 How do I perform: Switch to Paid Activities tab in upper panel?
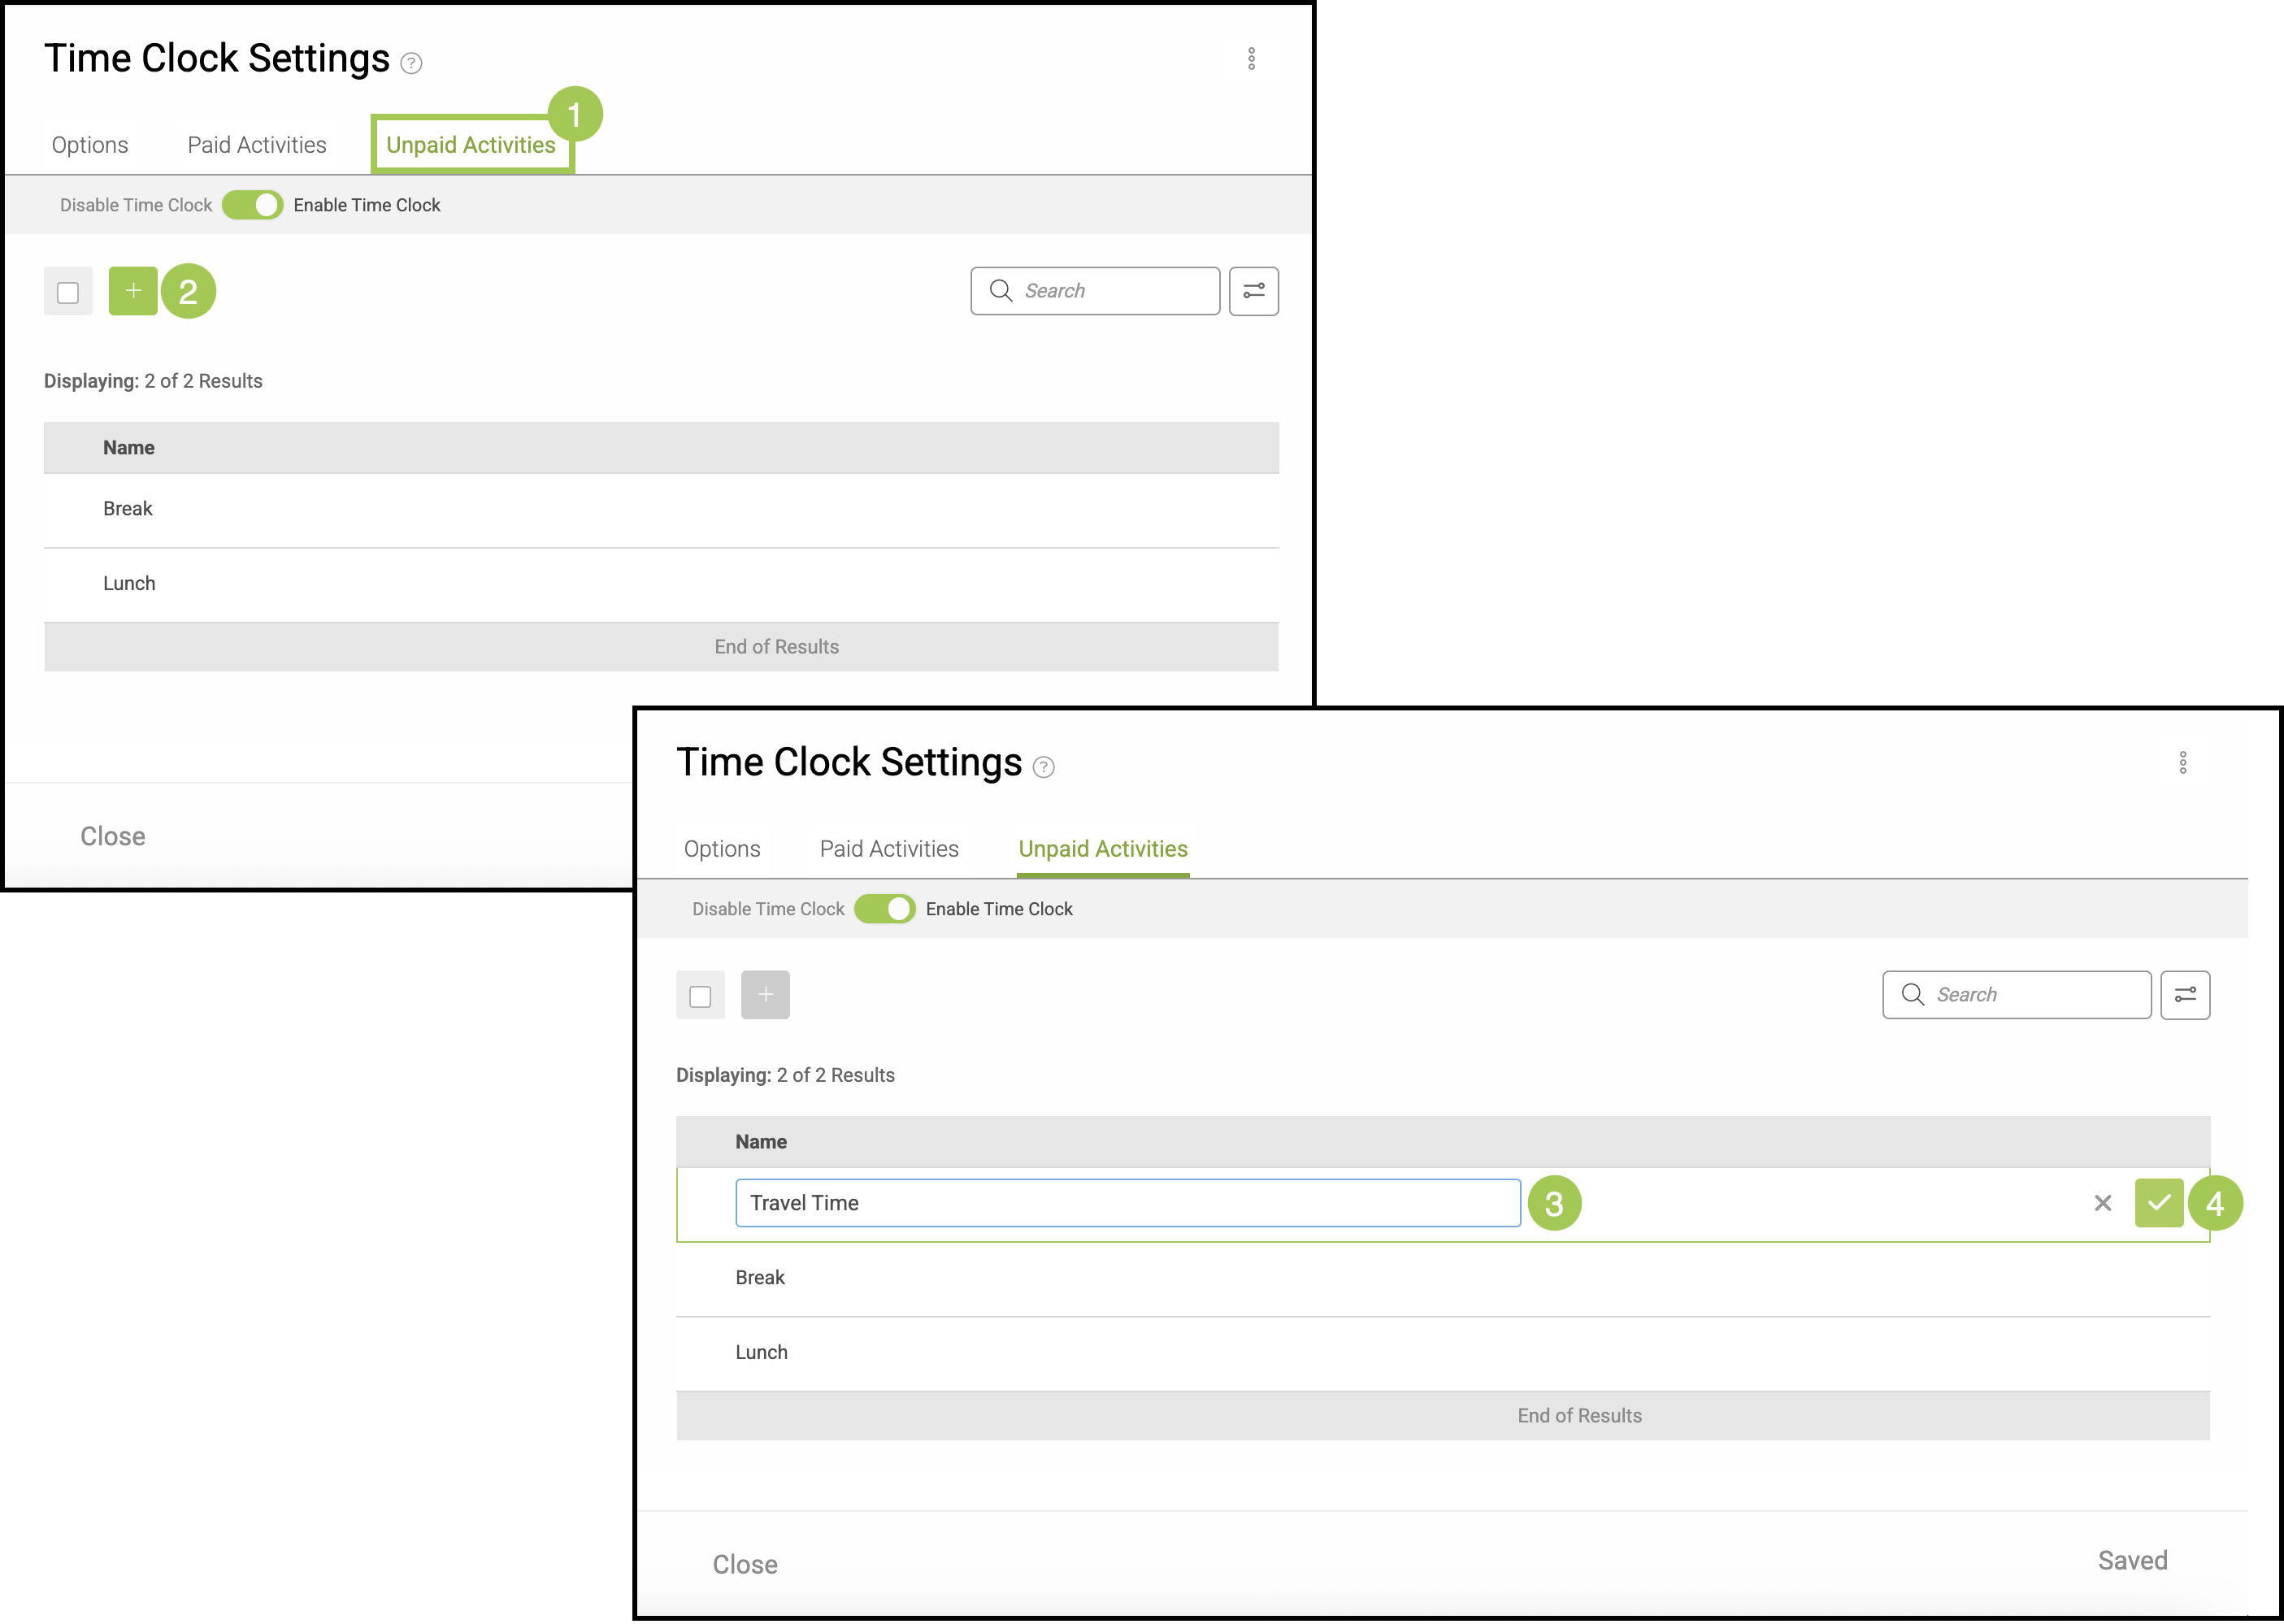coord(257,145)
